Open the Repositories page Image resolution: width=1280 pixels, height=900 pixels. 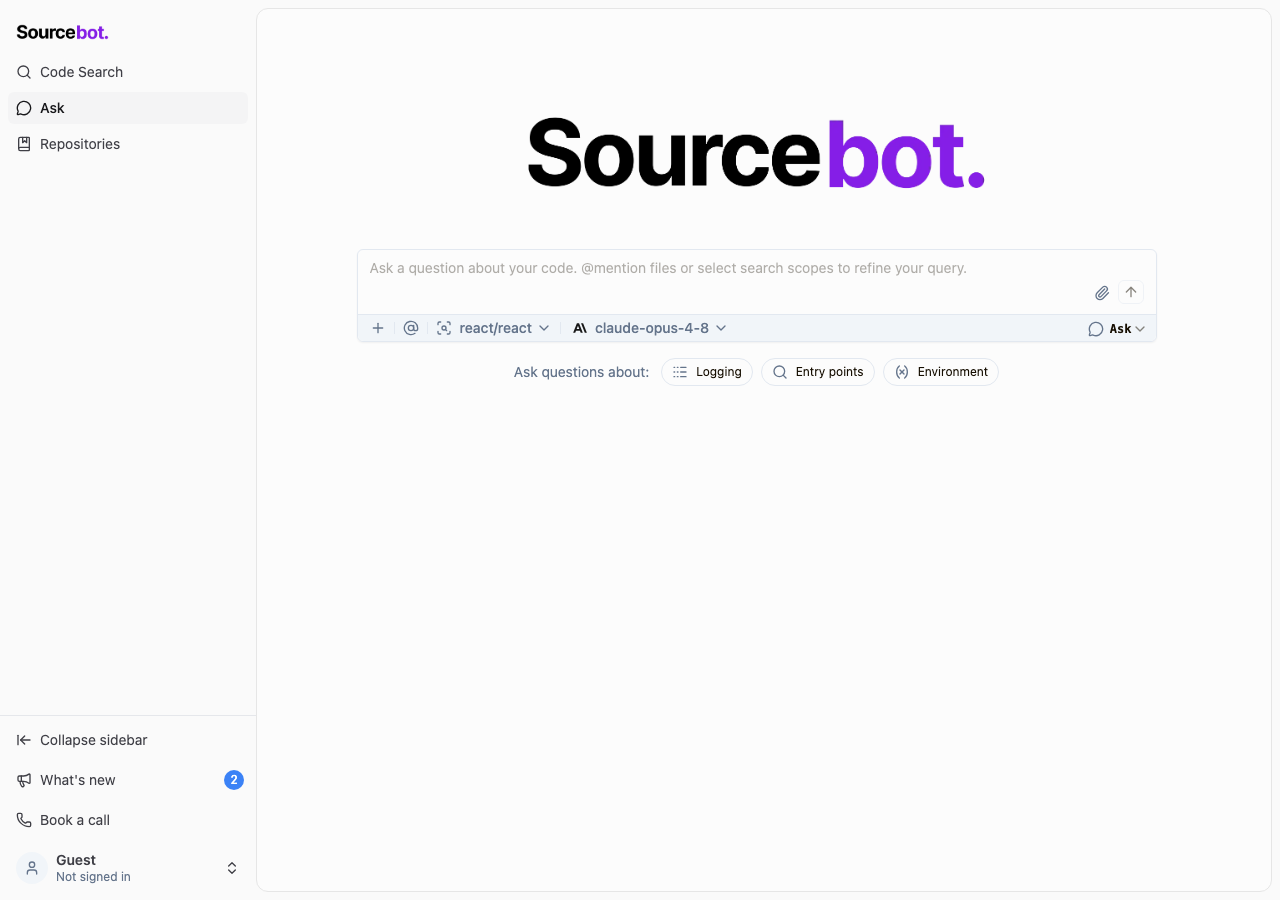click(x=128, y=144)
